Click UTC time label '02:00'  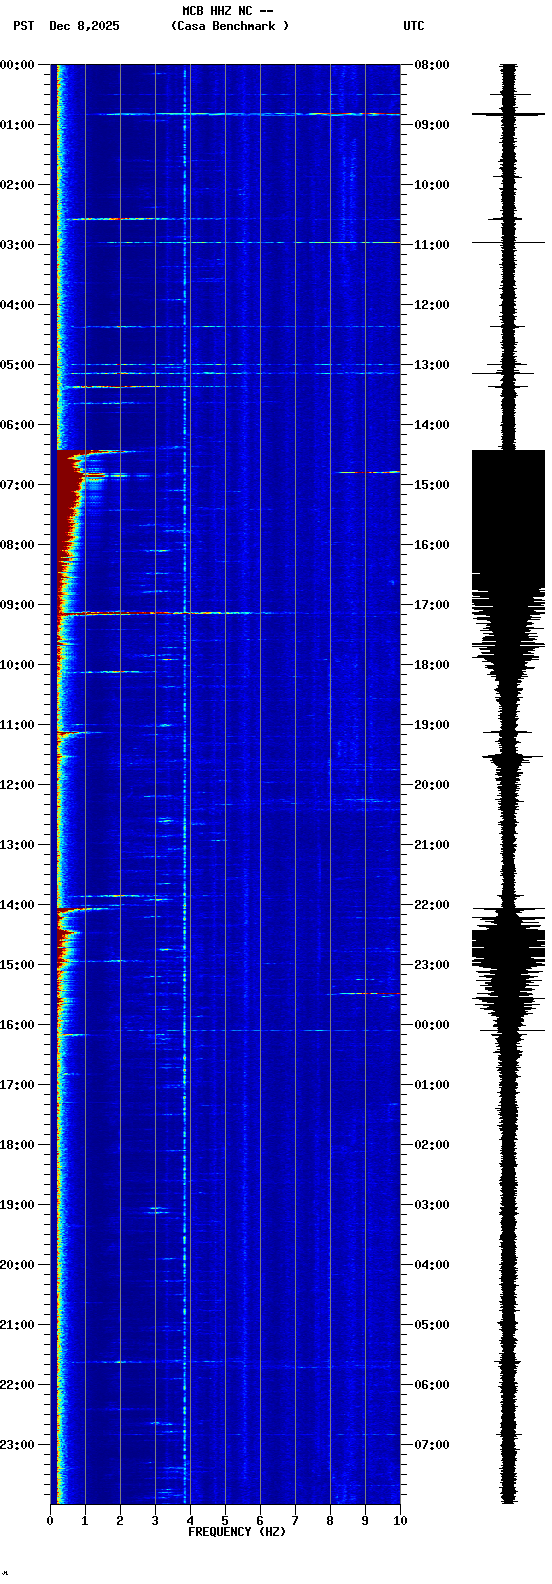[x=432, y=1145]
